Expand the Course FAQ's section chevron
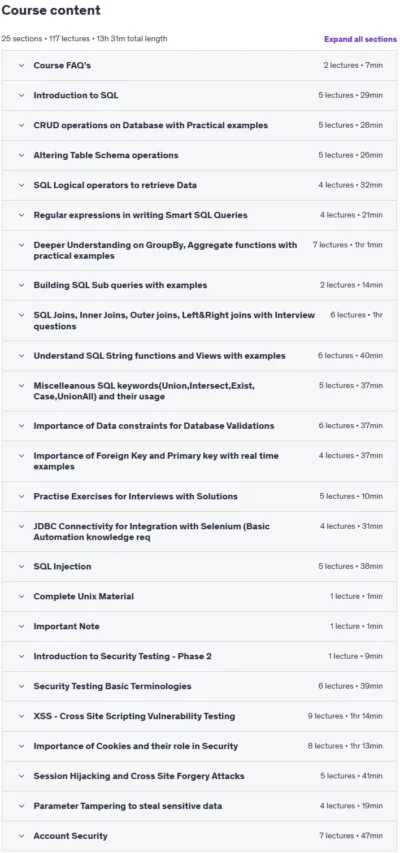The height and width of the screenshot is (853, 400). point(21,65)
